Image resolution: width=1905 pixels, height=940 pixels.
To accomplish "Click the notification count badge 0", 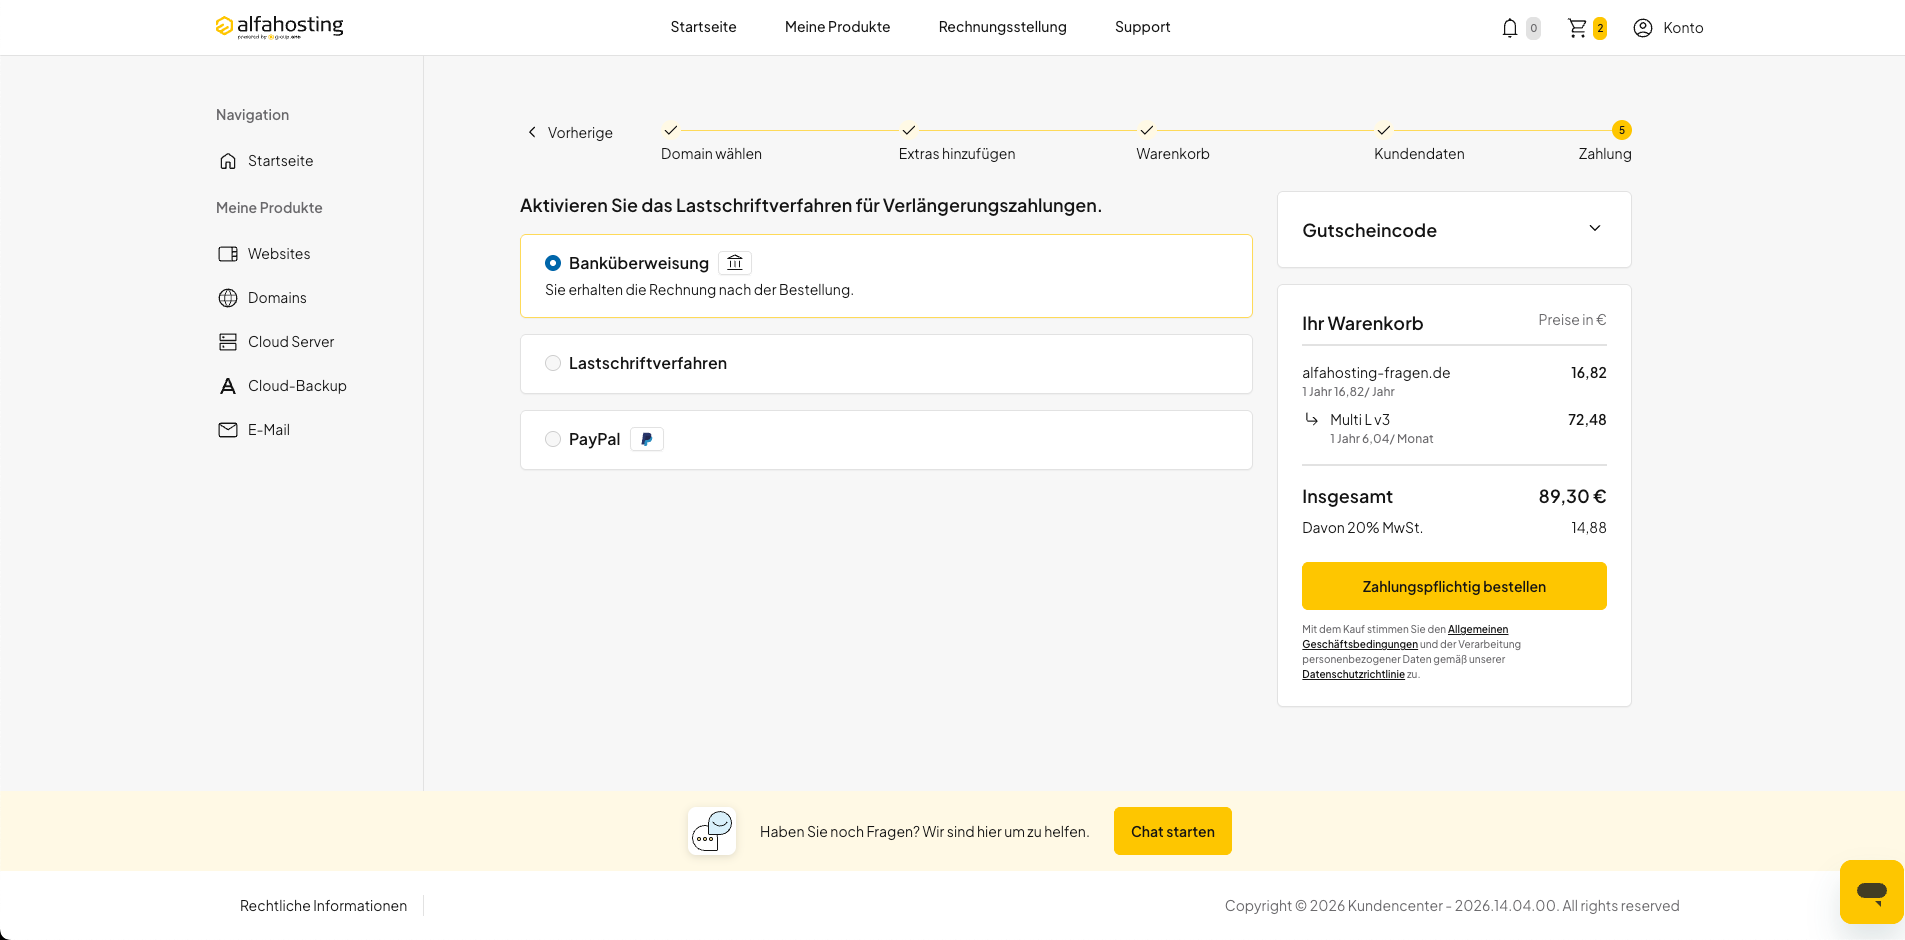I will click(1533, 28).
